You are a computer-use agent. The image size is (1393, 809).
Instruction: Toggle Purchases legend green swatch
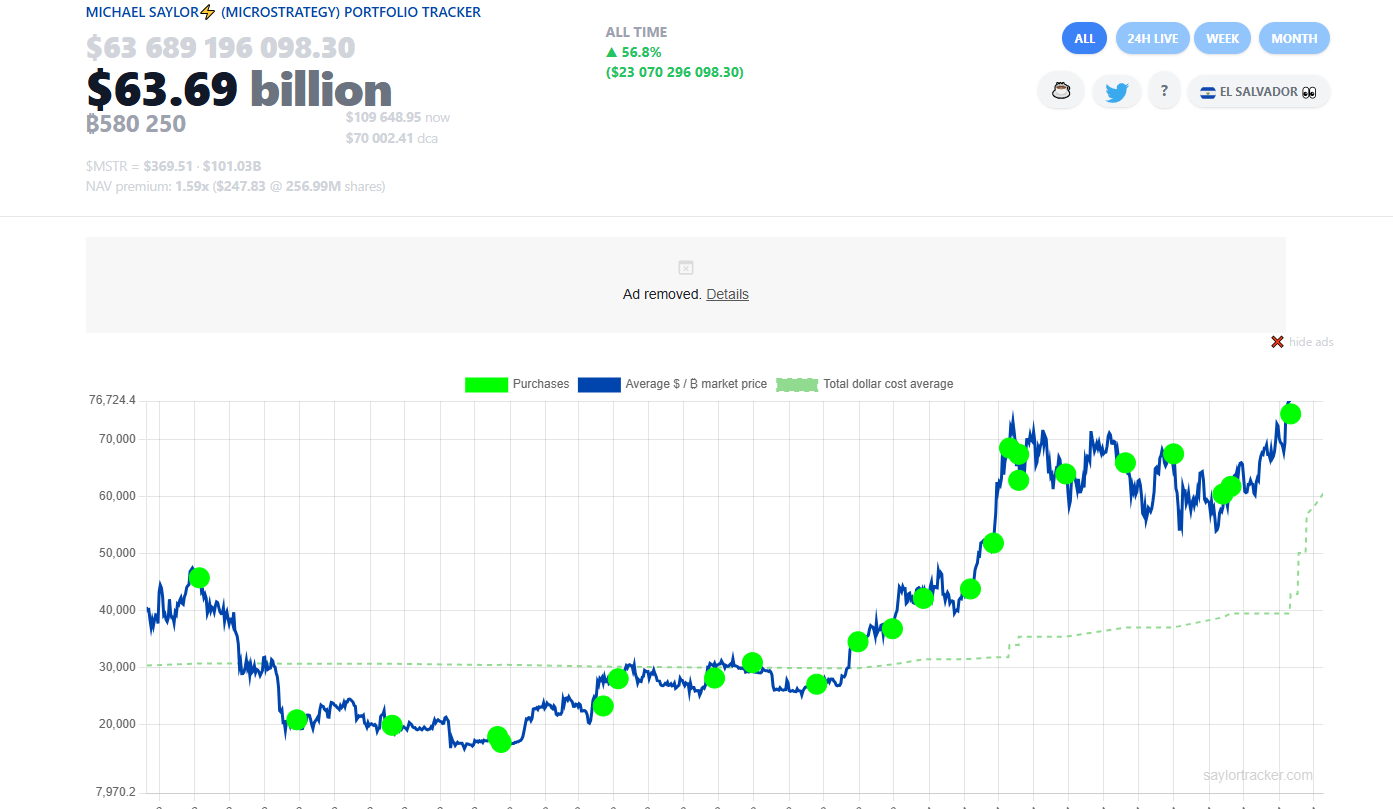[x=486, y=384]
